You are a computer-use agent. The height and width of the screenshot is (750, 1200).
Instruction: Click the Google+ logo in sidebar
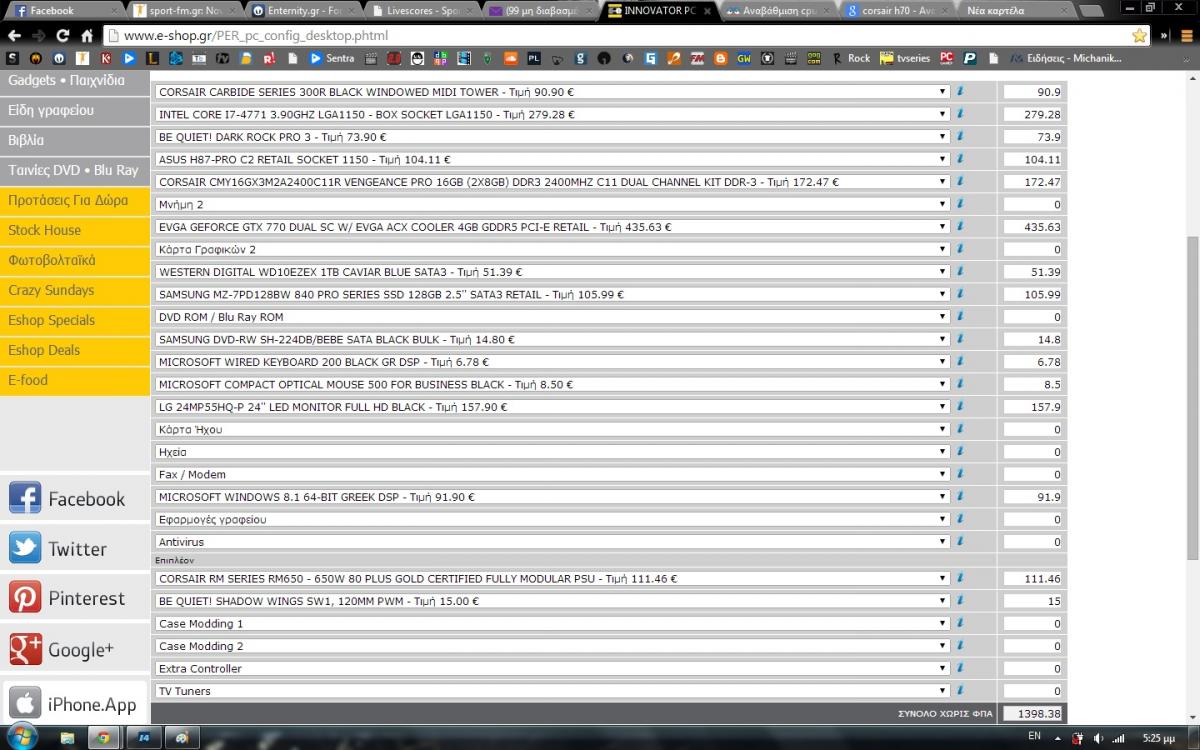click(25, 649)
